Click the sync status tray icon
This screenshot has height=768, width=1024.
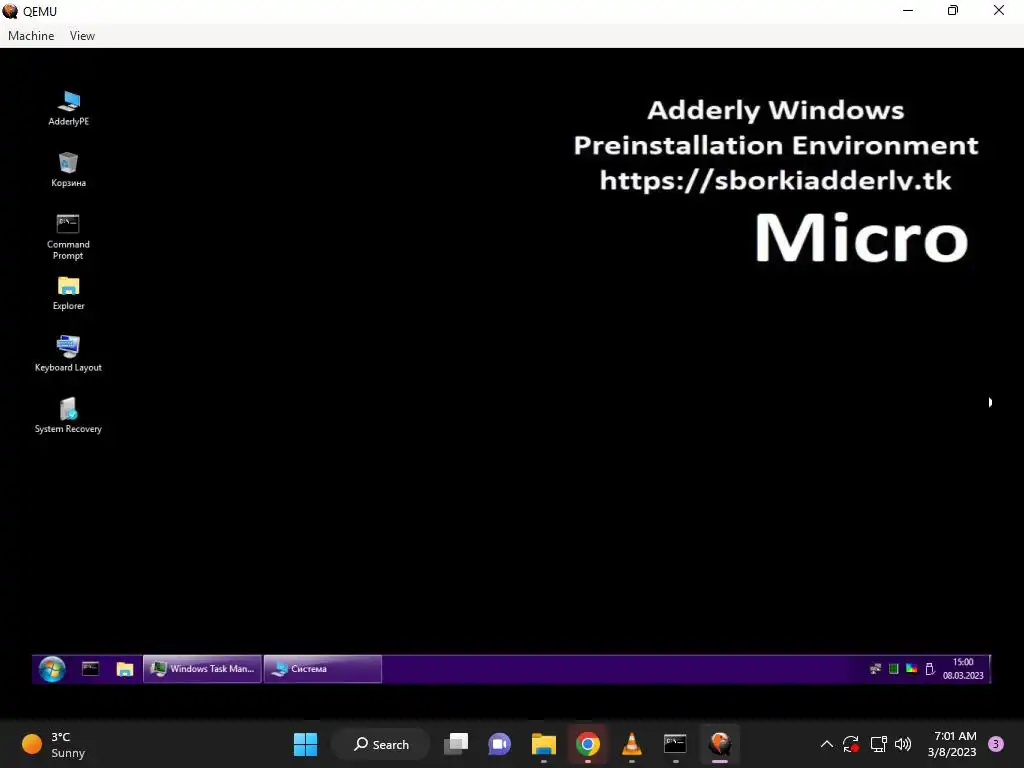850,744
